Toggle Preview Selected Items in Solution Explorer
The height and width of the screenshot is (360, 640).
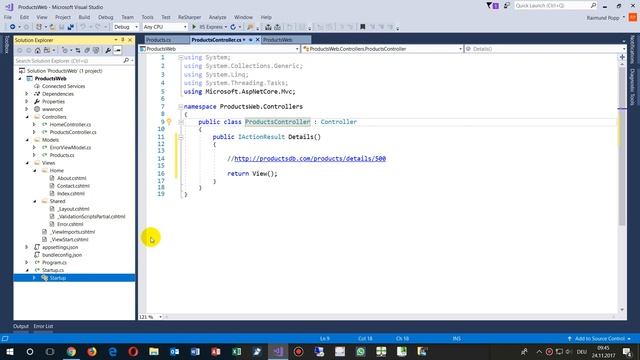click(x=118, y=50)
